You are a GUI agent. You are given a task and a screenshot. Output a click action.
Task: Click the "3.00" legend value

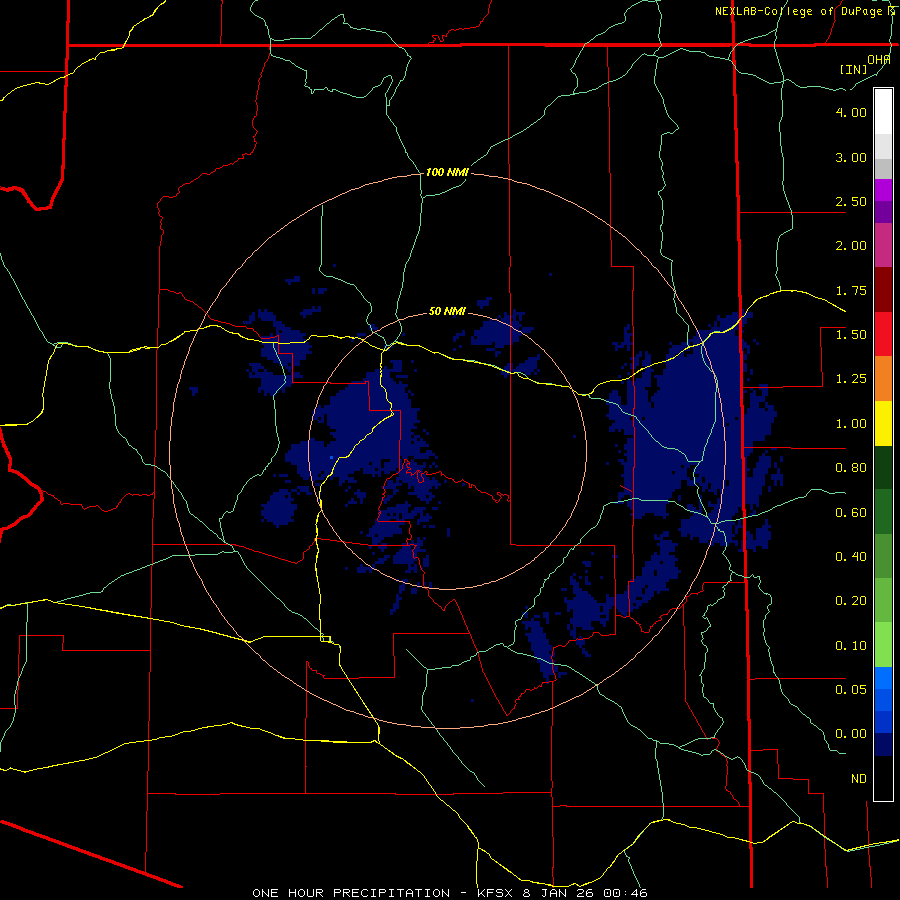coord(851,157)
